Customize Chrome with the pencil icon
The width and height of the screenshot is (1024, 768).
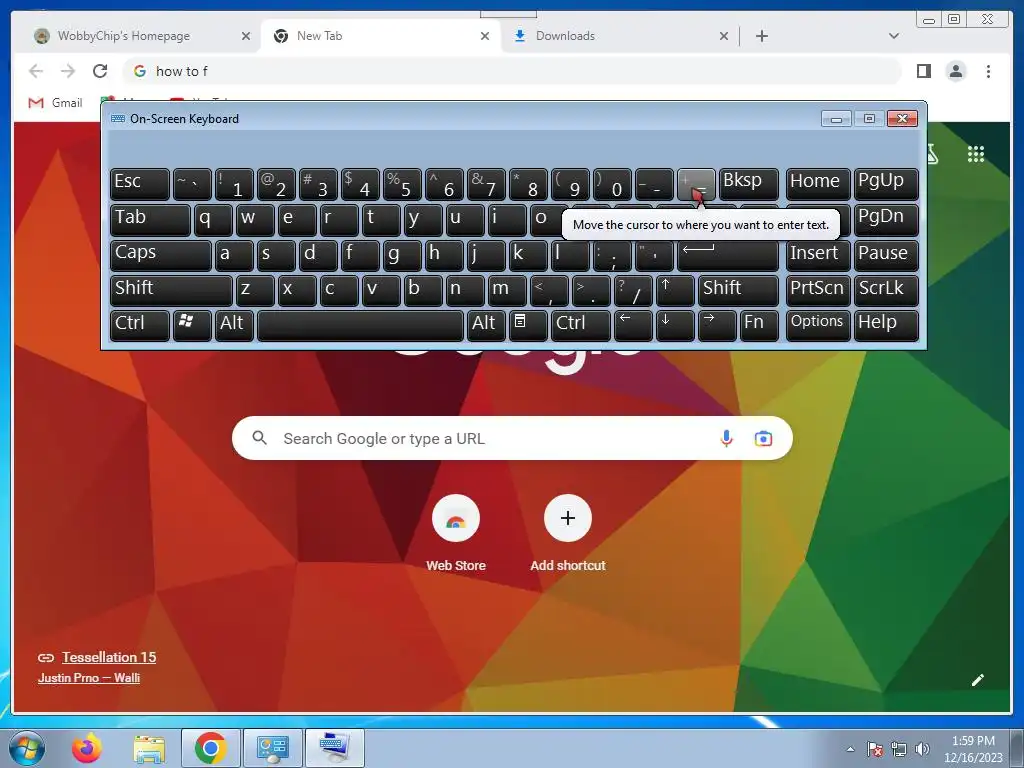point(978,680)
